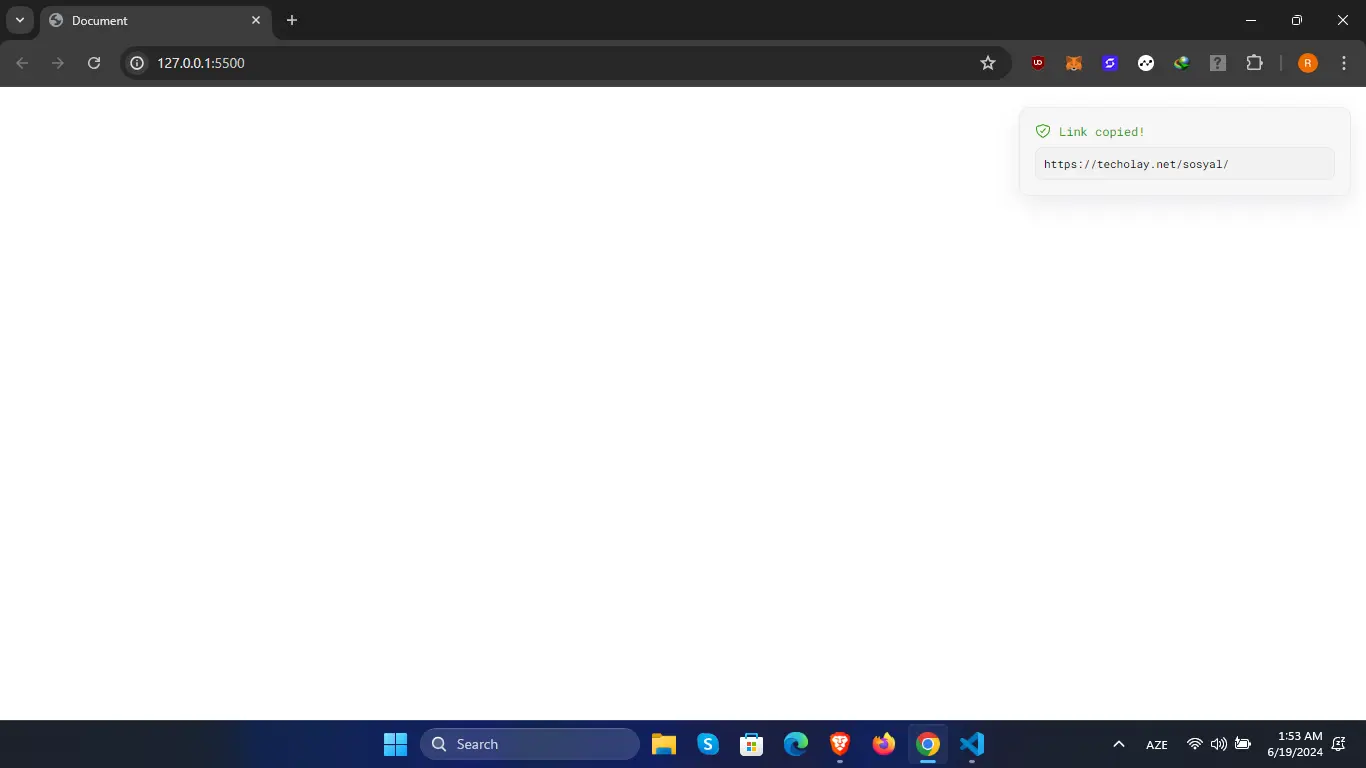
Task: Open the MetaMask fox extension
Action: click(x=1073, y=63)
